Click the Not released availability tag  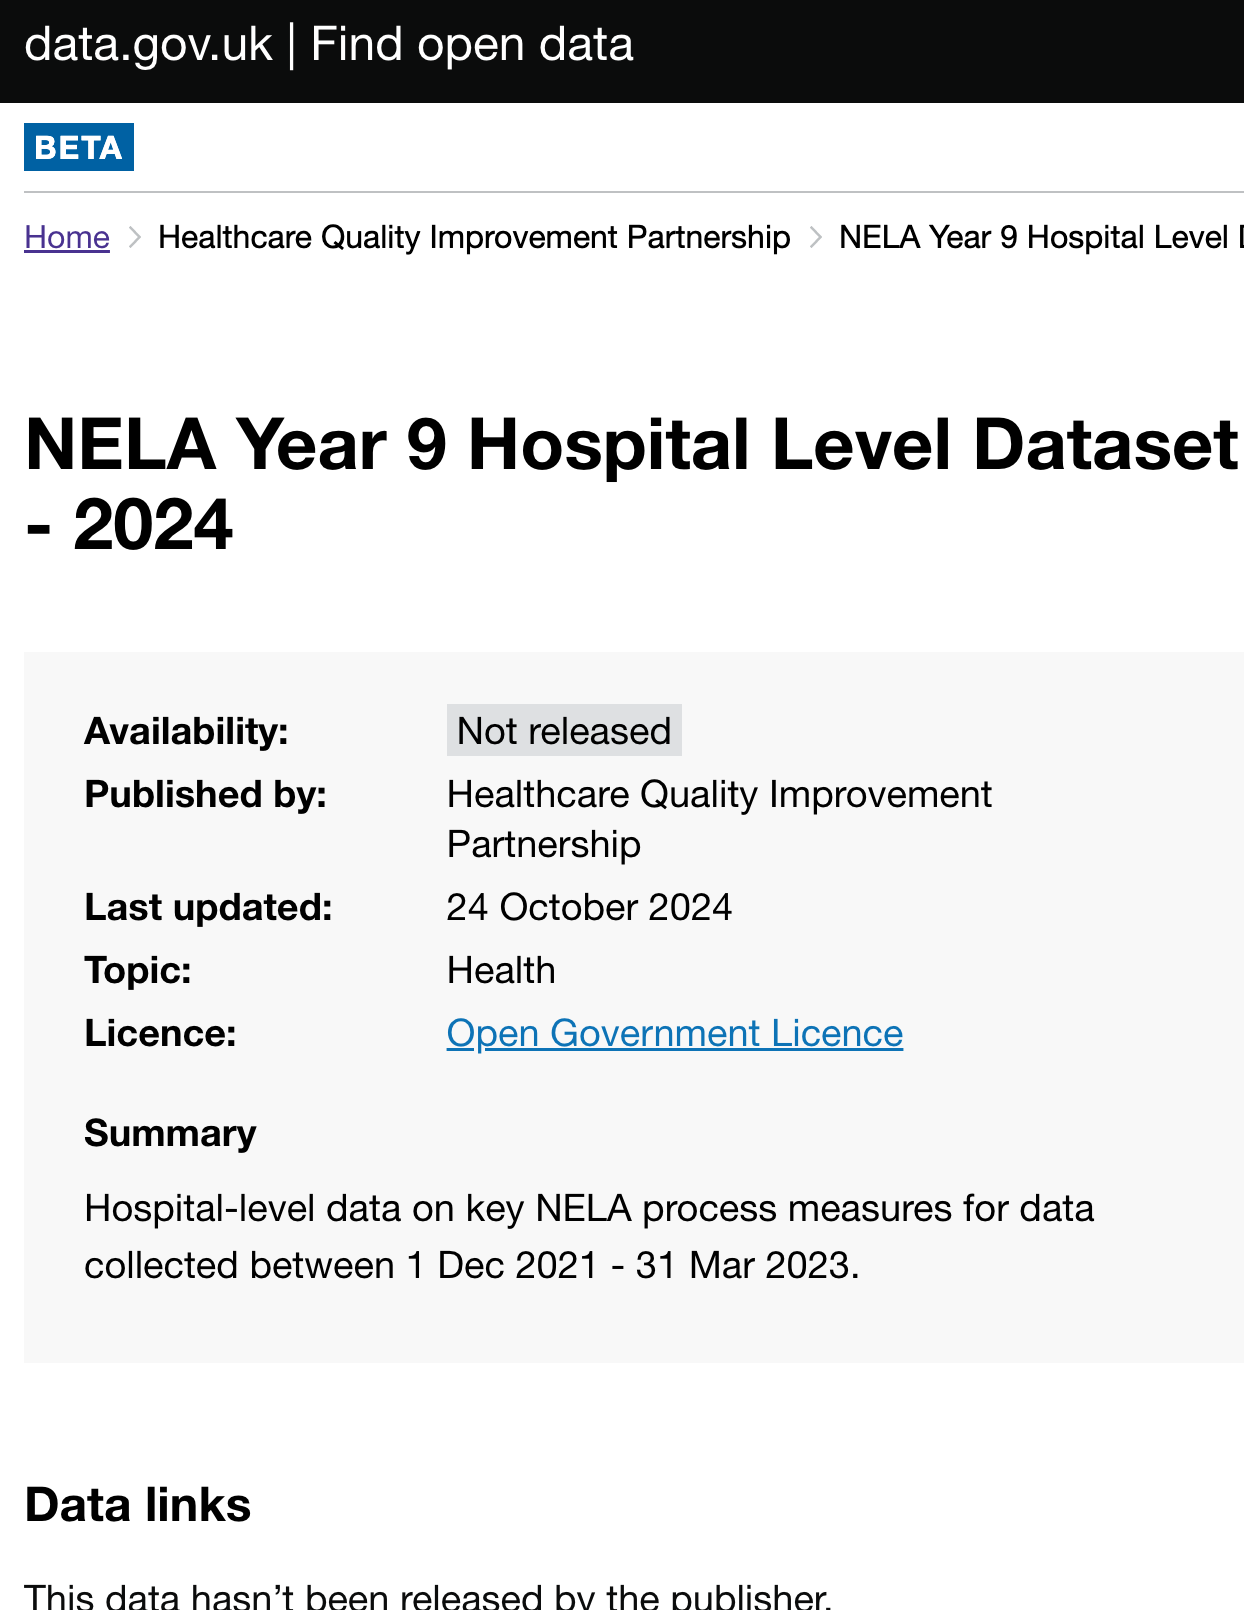564,730
